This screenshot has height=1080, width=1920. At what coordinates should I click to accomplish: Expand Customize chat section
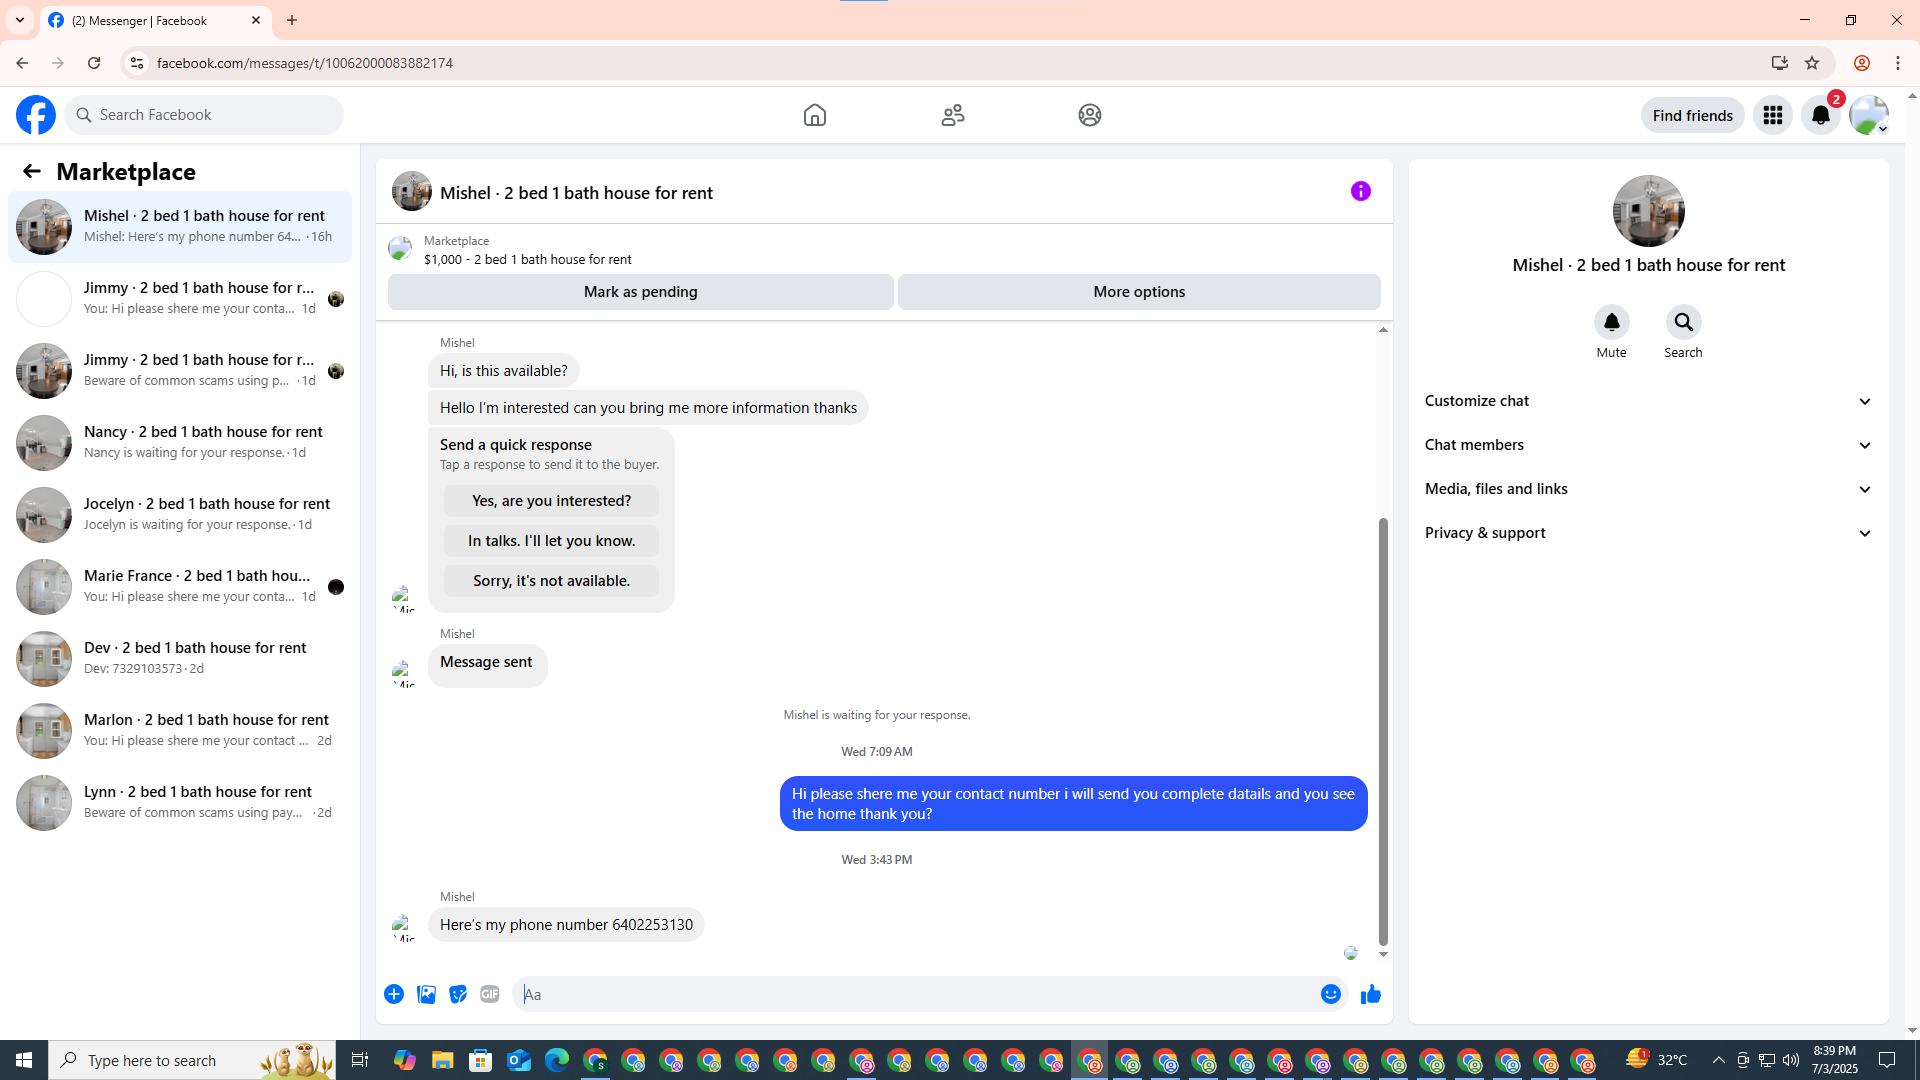coord(1648,401)
